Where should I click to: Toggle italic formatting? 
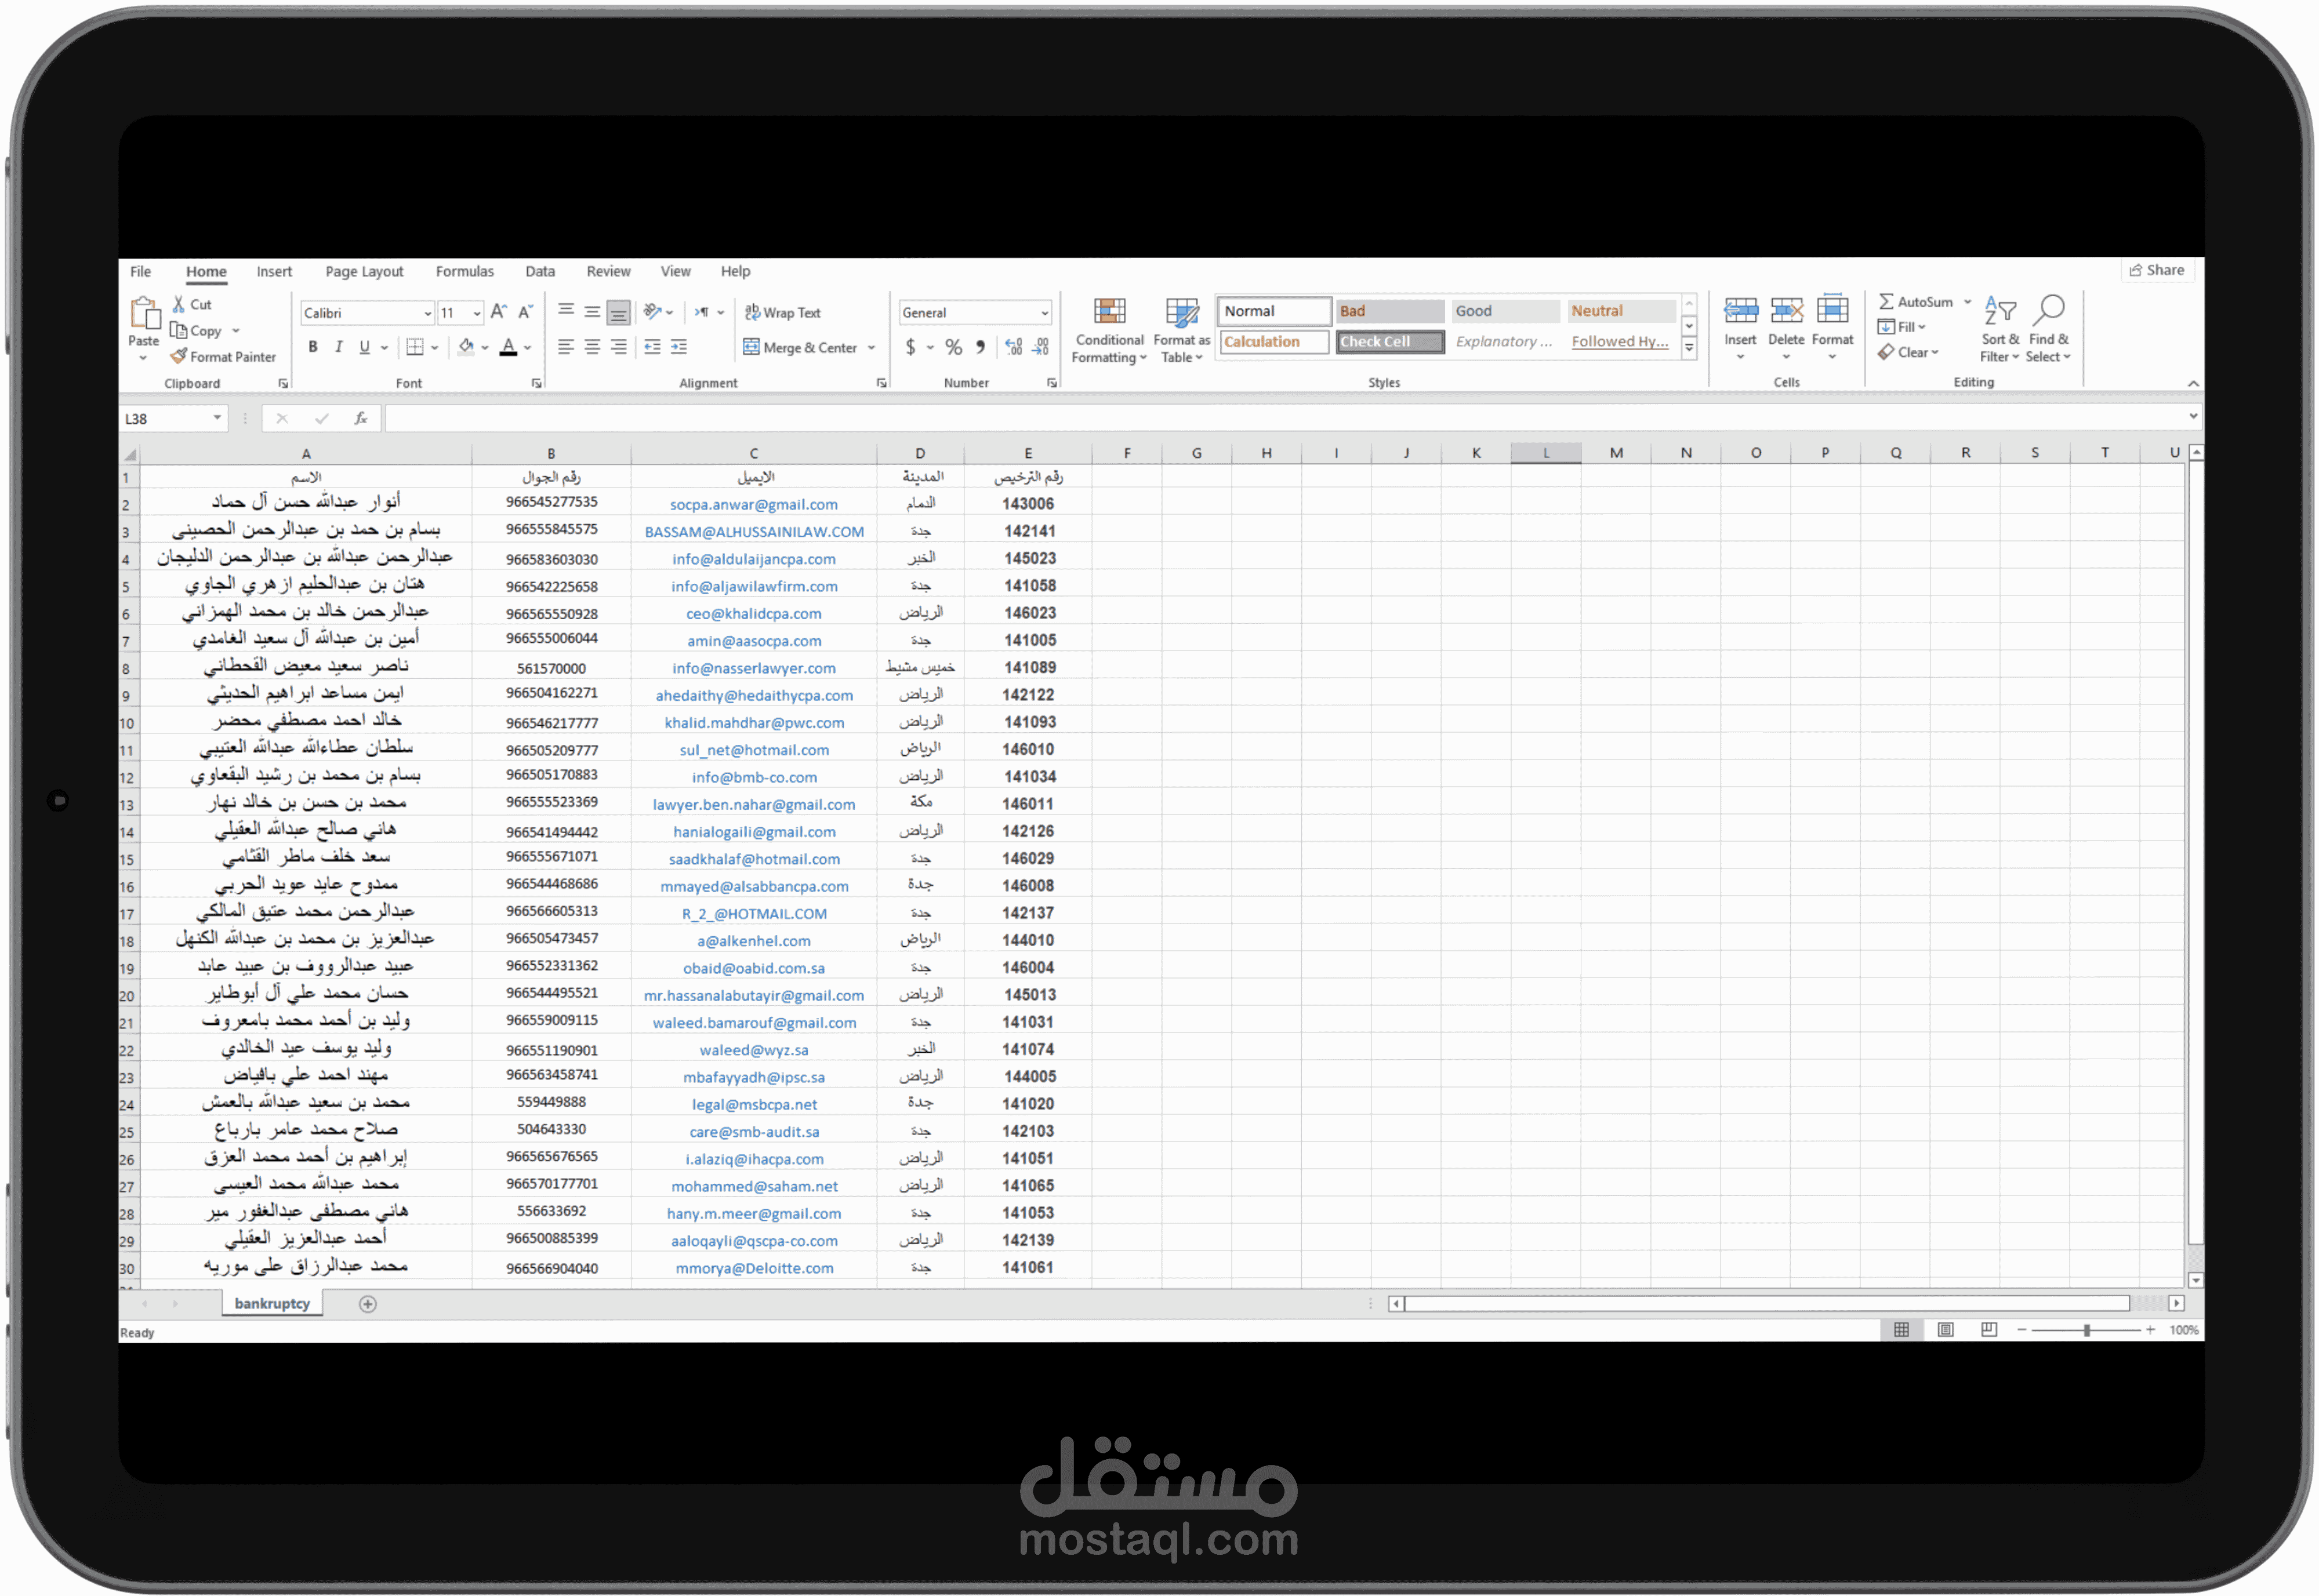pyautogui.click(x=339, y=347)
